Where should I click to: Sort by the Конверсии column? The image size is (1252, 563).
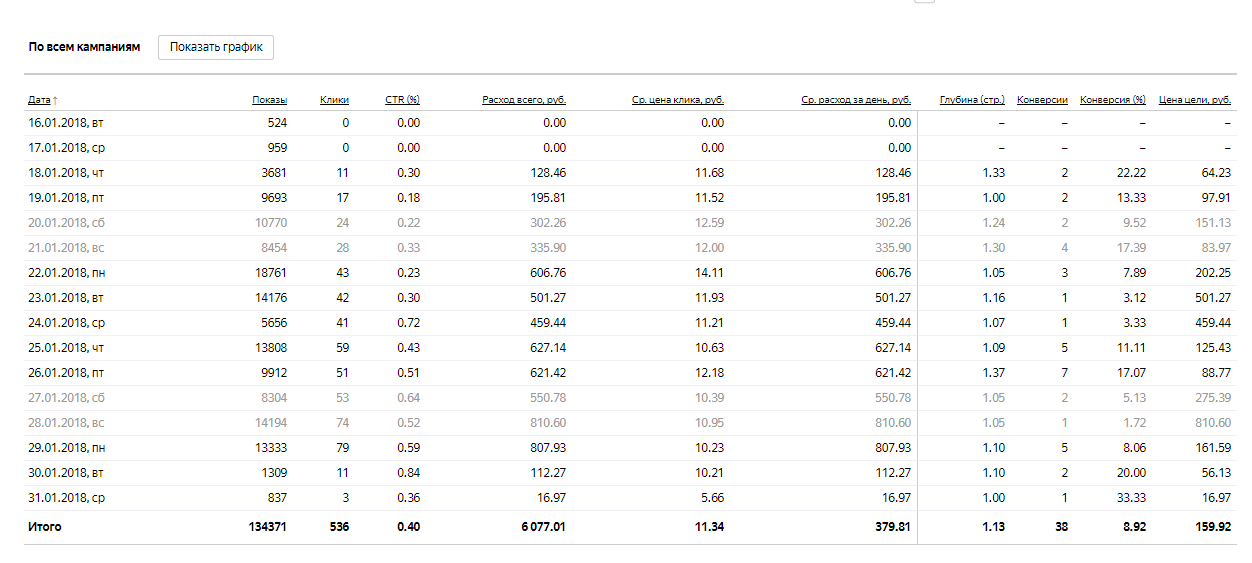coord(1042,100)
